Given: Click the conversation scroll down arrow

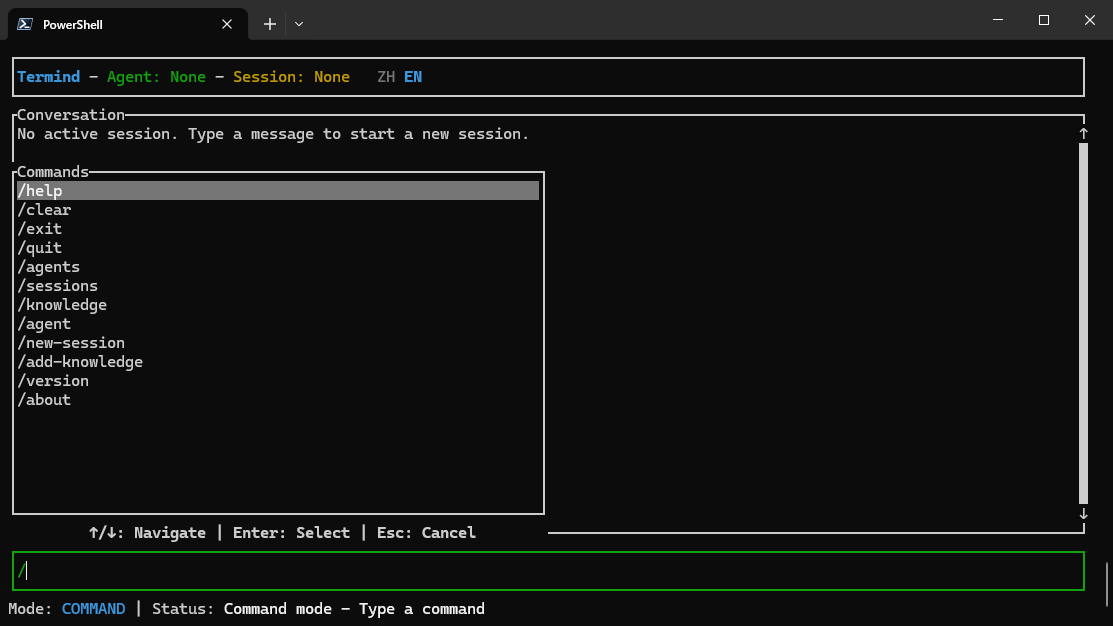Looking at the screenshot, I should click(1083, 514).
